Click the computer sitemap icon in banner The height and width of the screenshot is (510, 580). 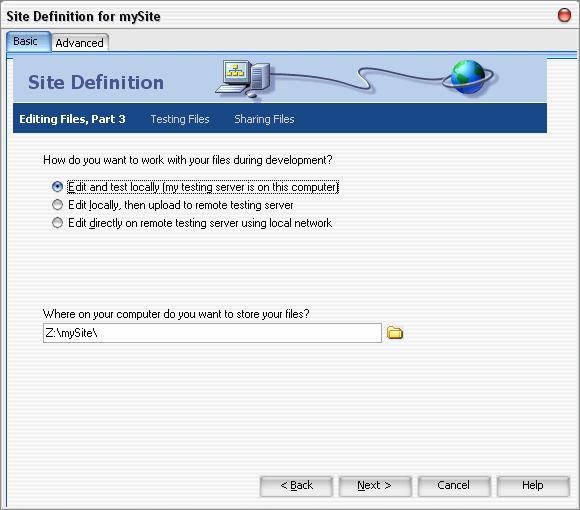243,79
